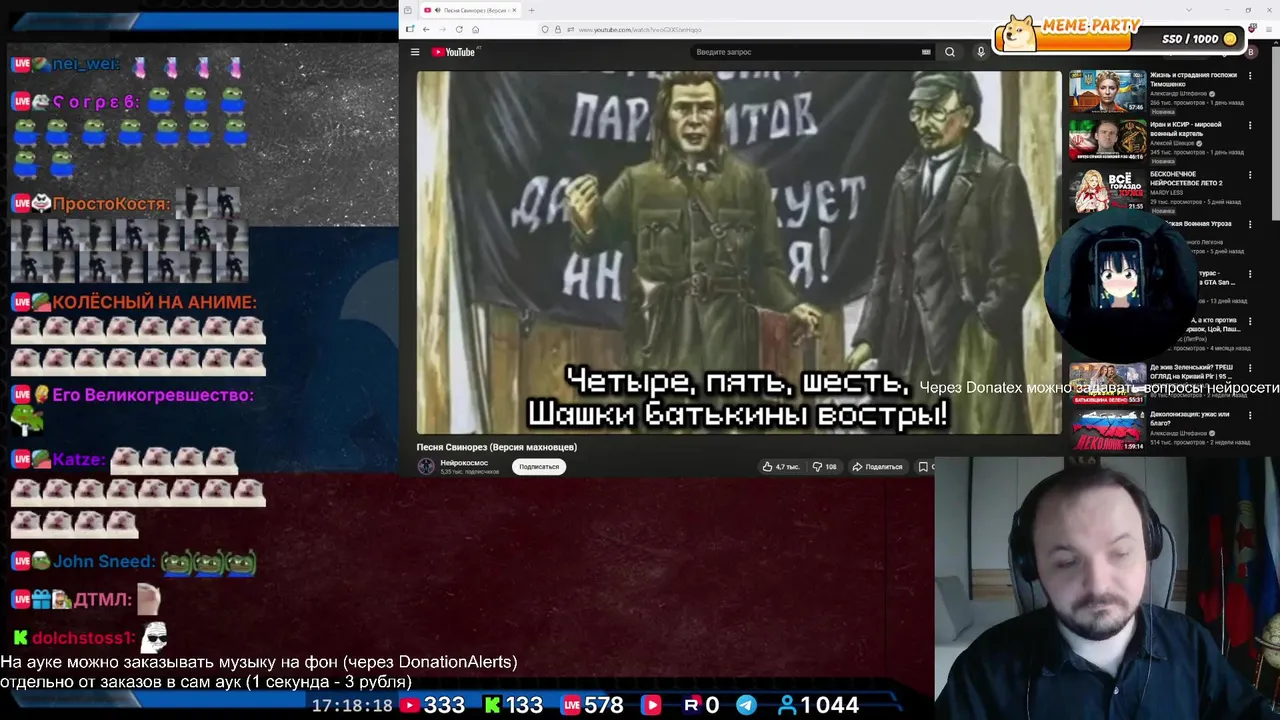The height and width of the screenshot is (720, 1280).
Task: Open 'БЕСКОНЕЧНОЕ НЕЙРОСЕТЕВОЕ ЛЕТО 2' thumbnail
Action: (x=1107, y=190)
